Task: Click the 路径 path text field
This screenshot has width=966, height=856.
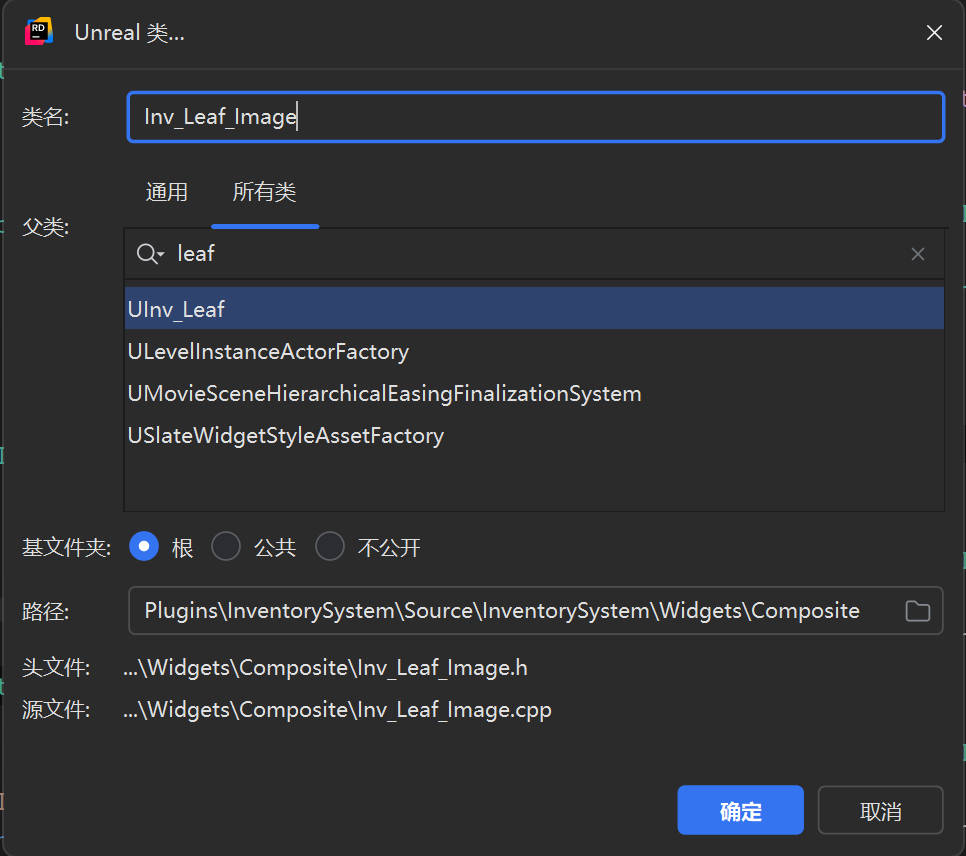Action: point(502,611)
